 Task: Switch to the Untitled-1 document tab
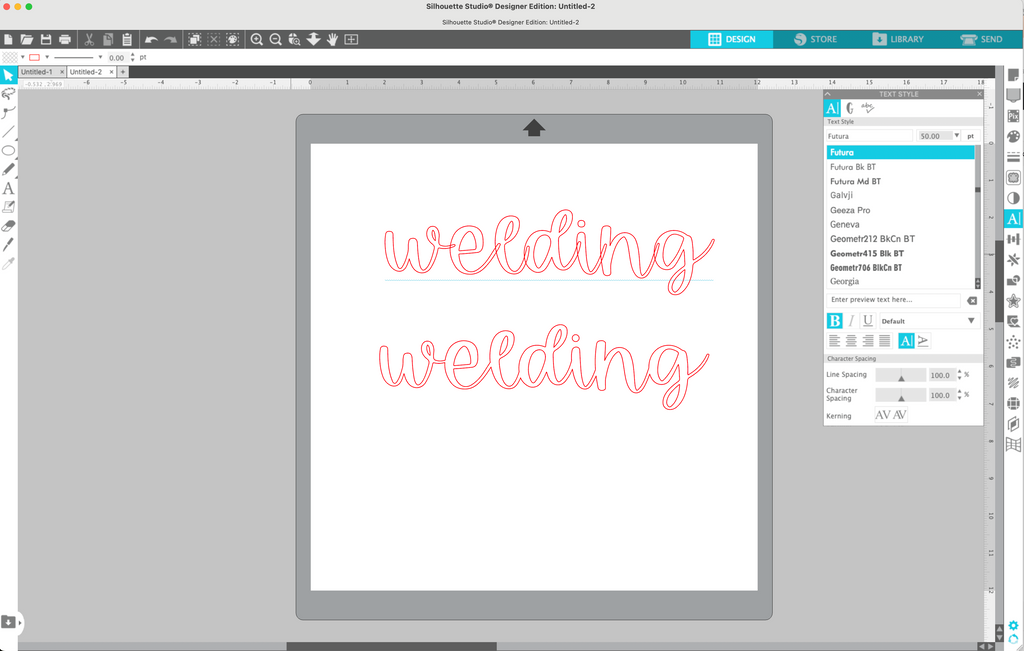coord(38,71)
